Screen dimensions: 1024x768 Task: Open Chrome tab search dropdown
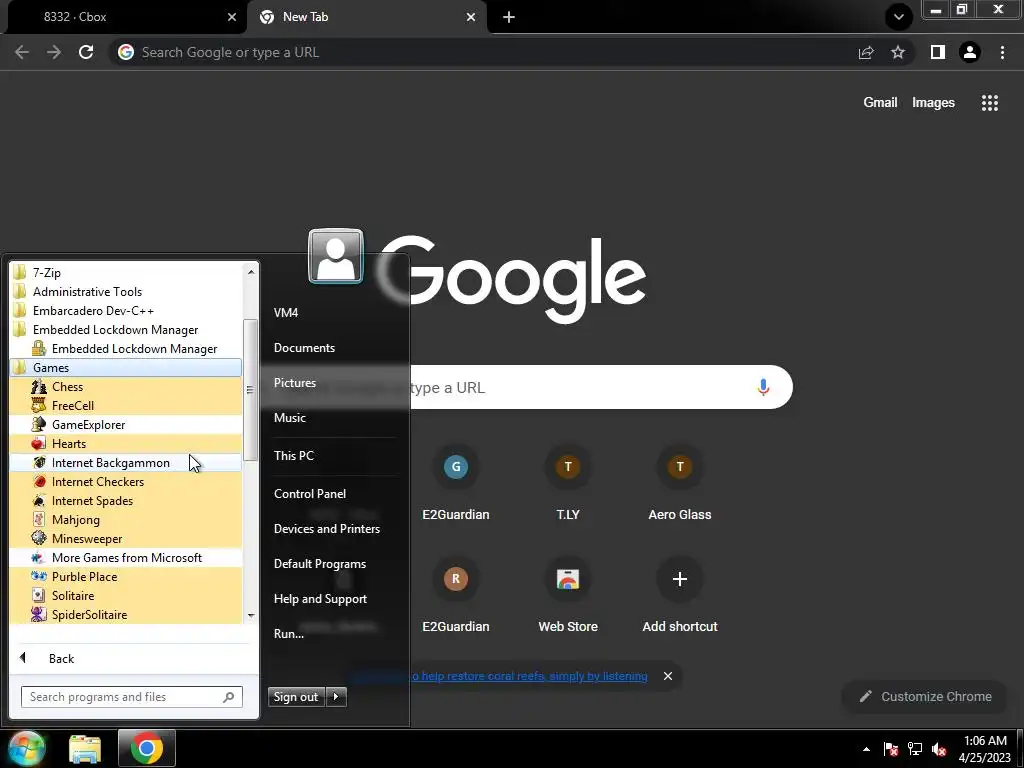point(899,17)
